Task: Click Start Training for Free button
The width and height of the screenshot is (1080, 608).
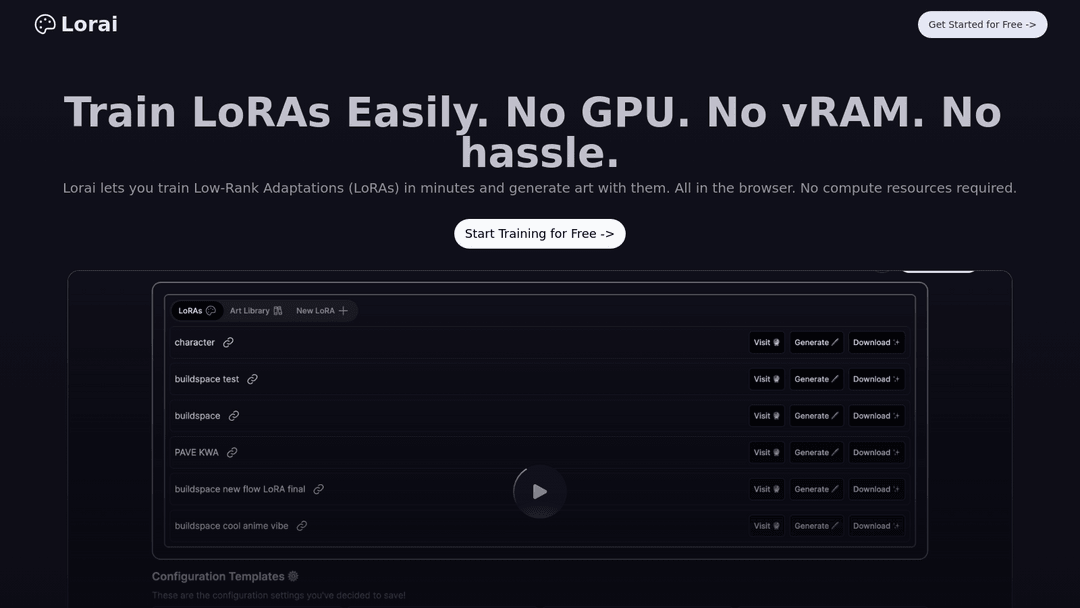Action: pos(539,234)
